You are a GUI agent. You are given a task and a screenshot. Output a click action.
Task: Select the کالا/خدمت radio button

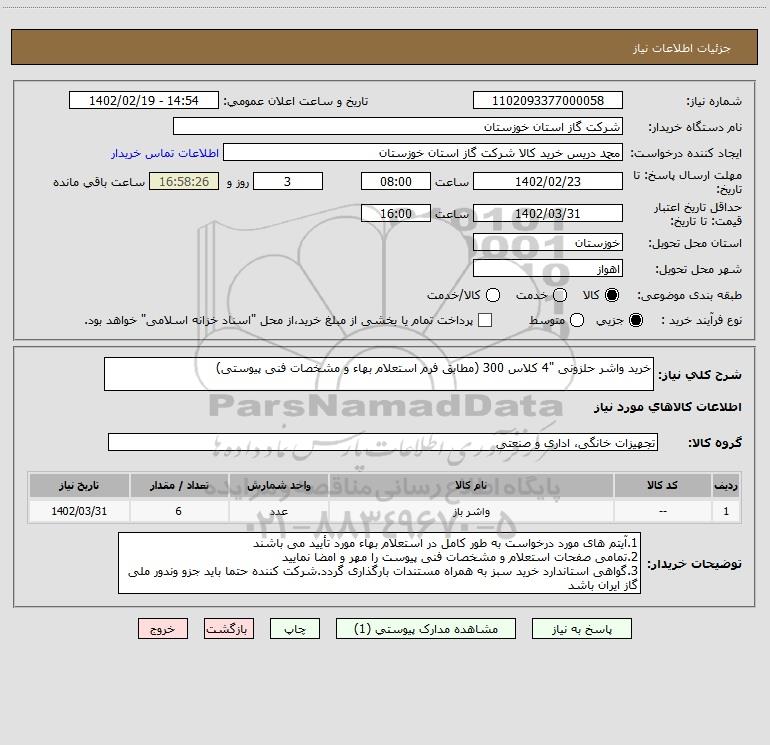pyautogui.click(x=493, y=295)
